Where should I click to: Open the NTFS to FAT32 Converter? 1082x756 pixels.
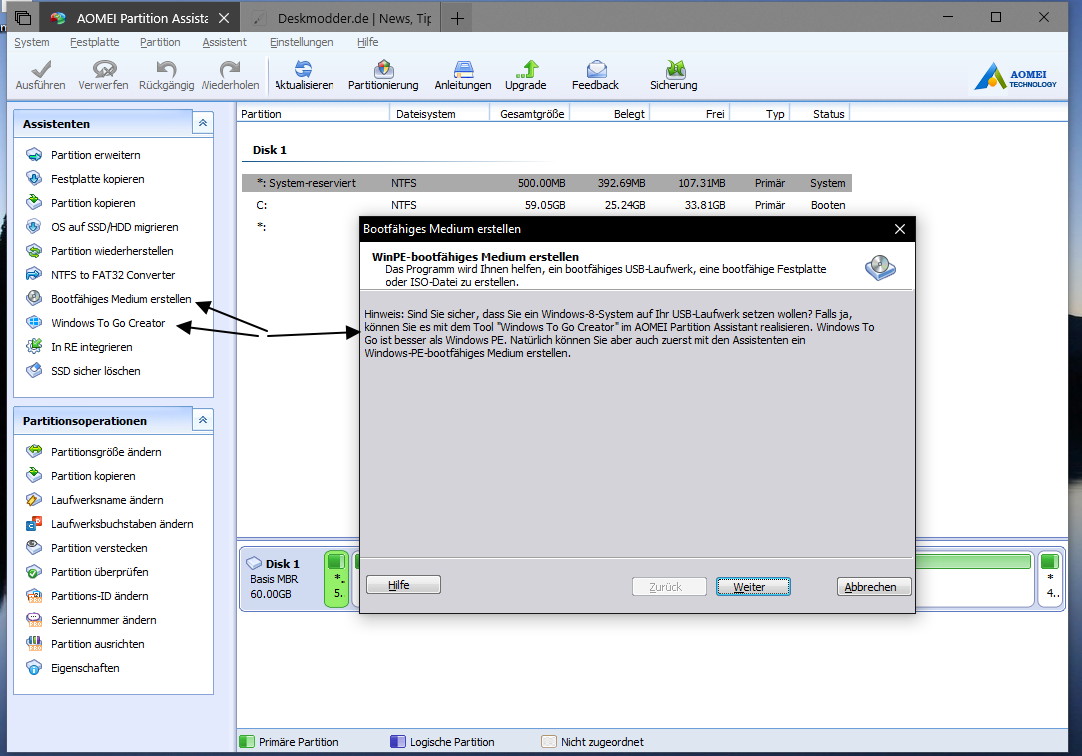(x=112, y=275)
